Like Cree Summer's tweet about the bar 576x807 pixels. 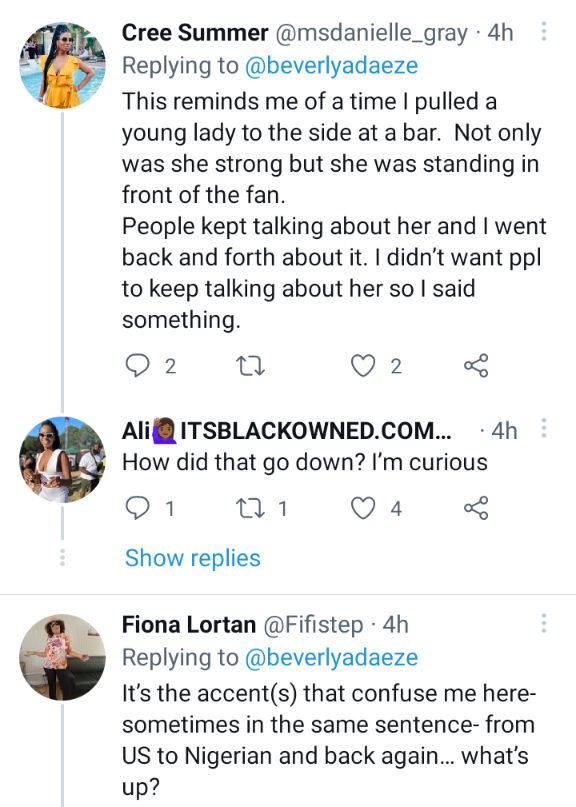coord(363,366)
